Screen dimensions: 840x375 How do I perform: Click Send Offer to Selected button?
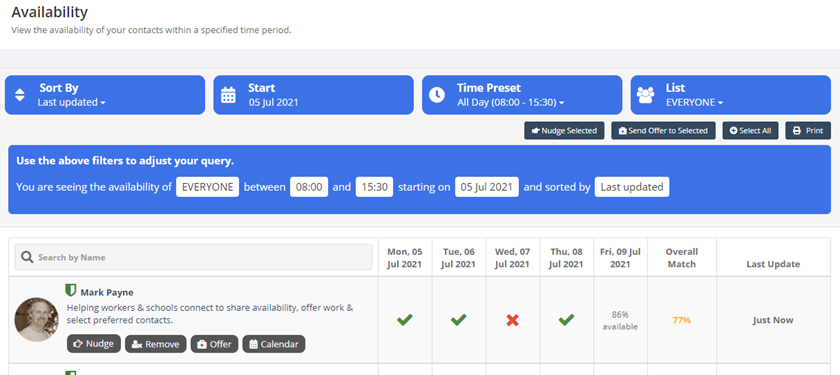(x=663, y=131)
